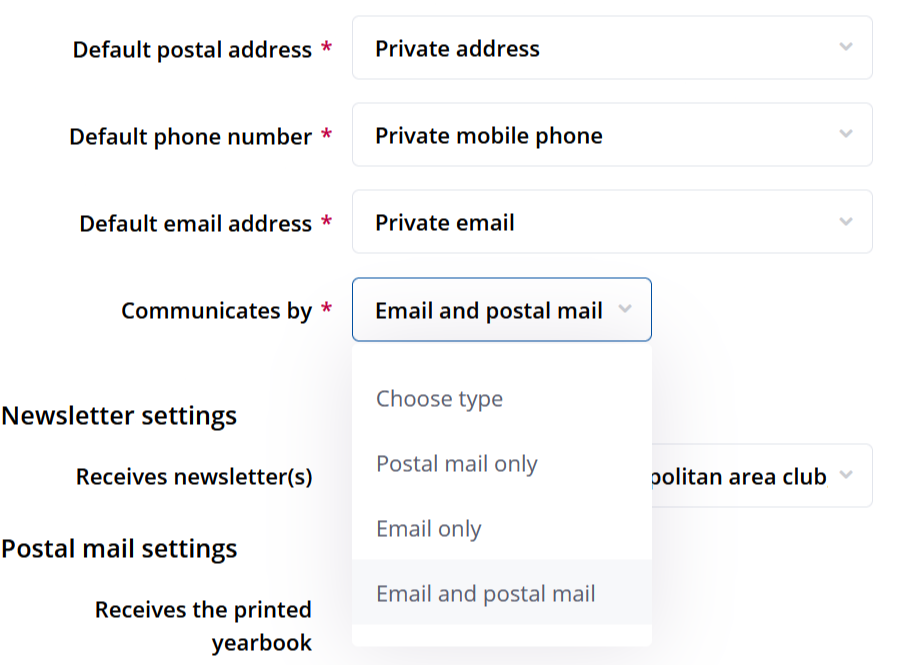Select "Email and postal mail" in the open list
This screenshot has width=921, height=665.
(x=486, y=594)
